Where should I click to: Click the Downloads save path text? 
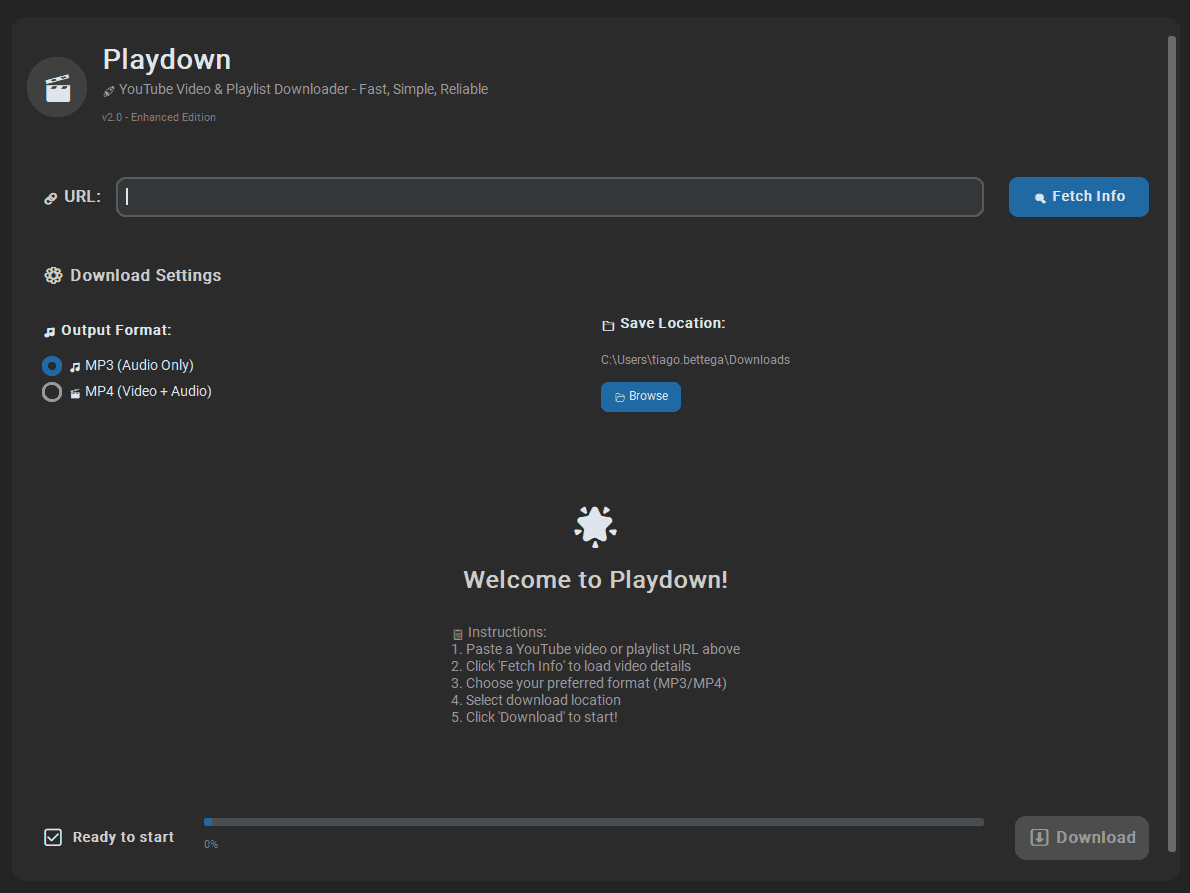pyautogui.click(x=695, y=360)
